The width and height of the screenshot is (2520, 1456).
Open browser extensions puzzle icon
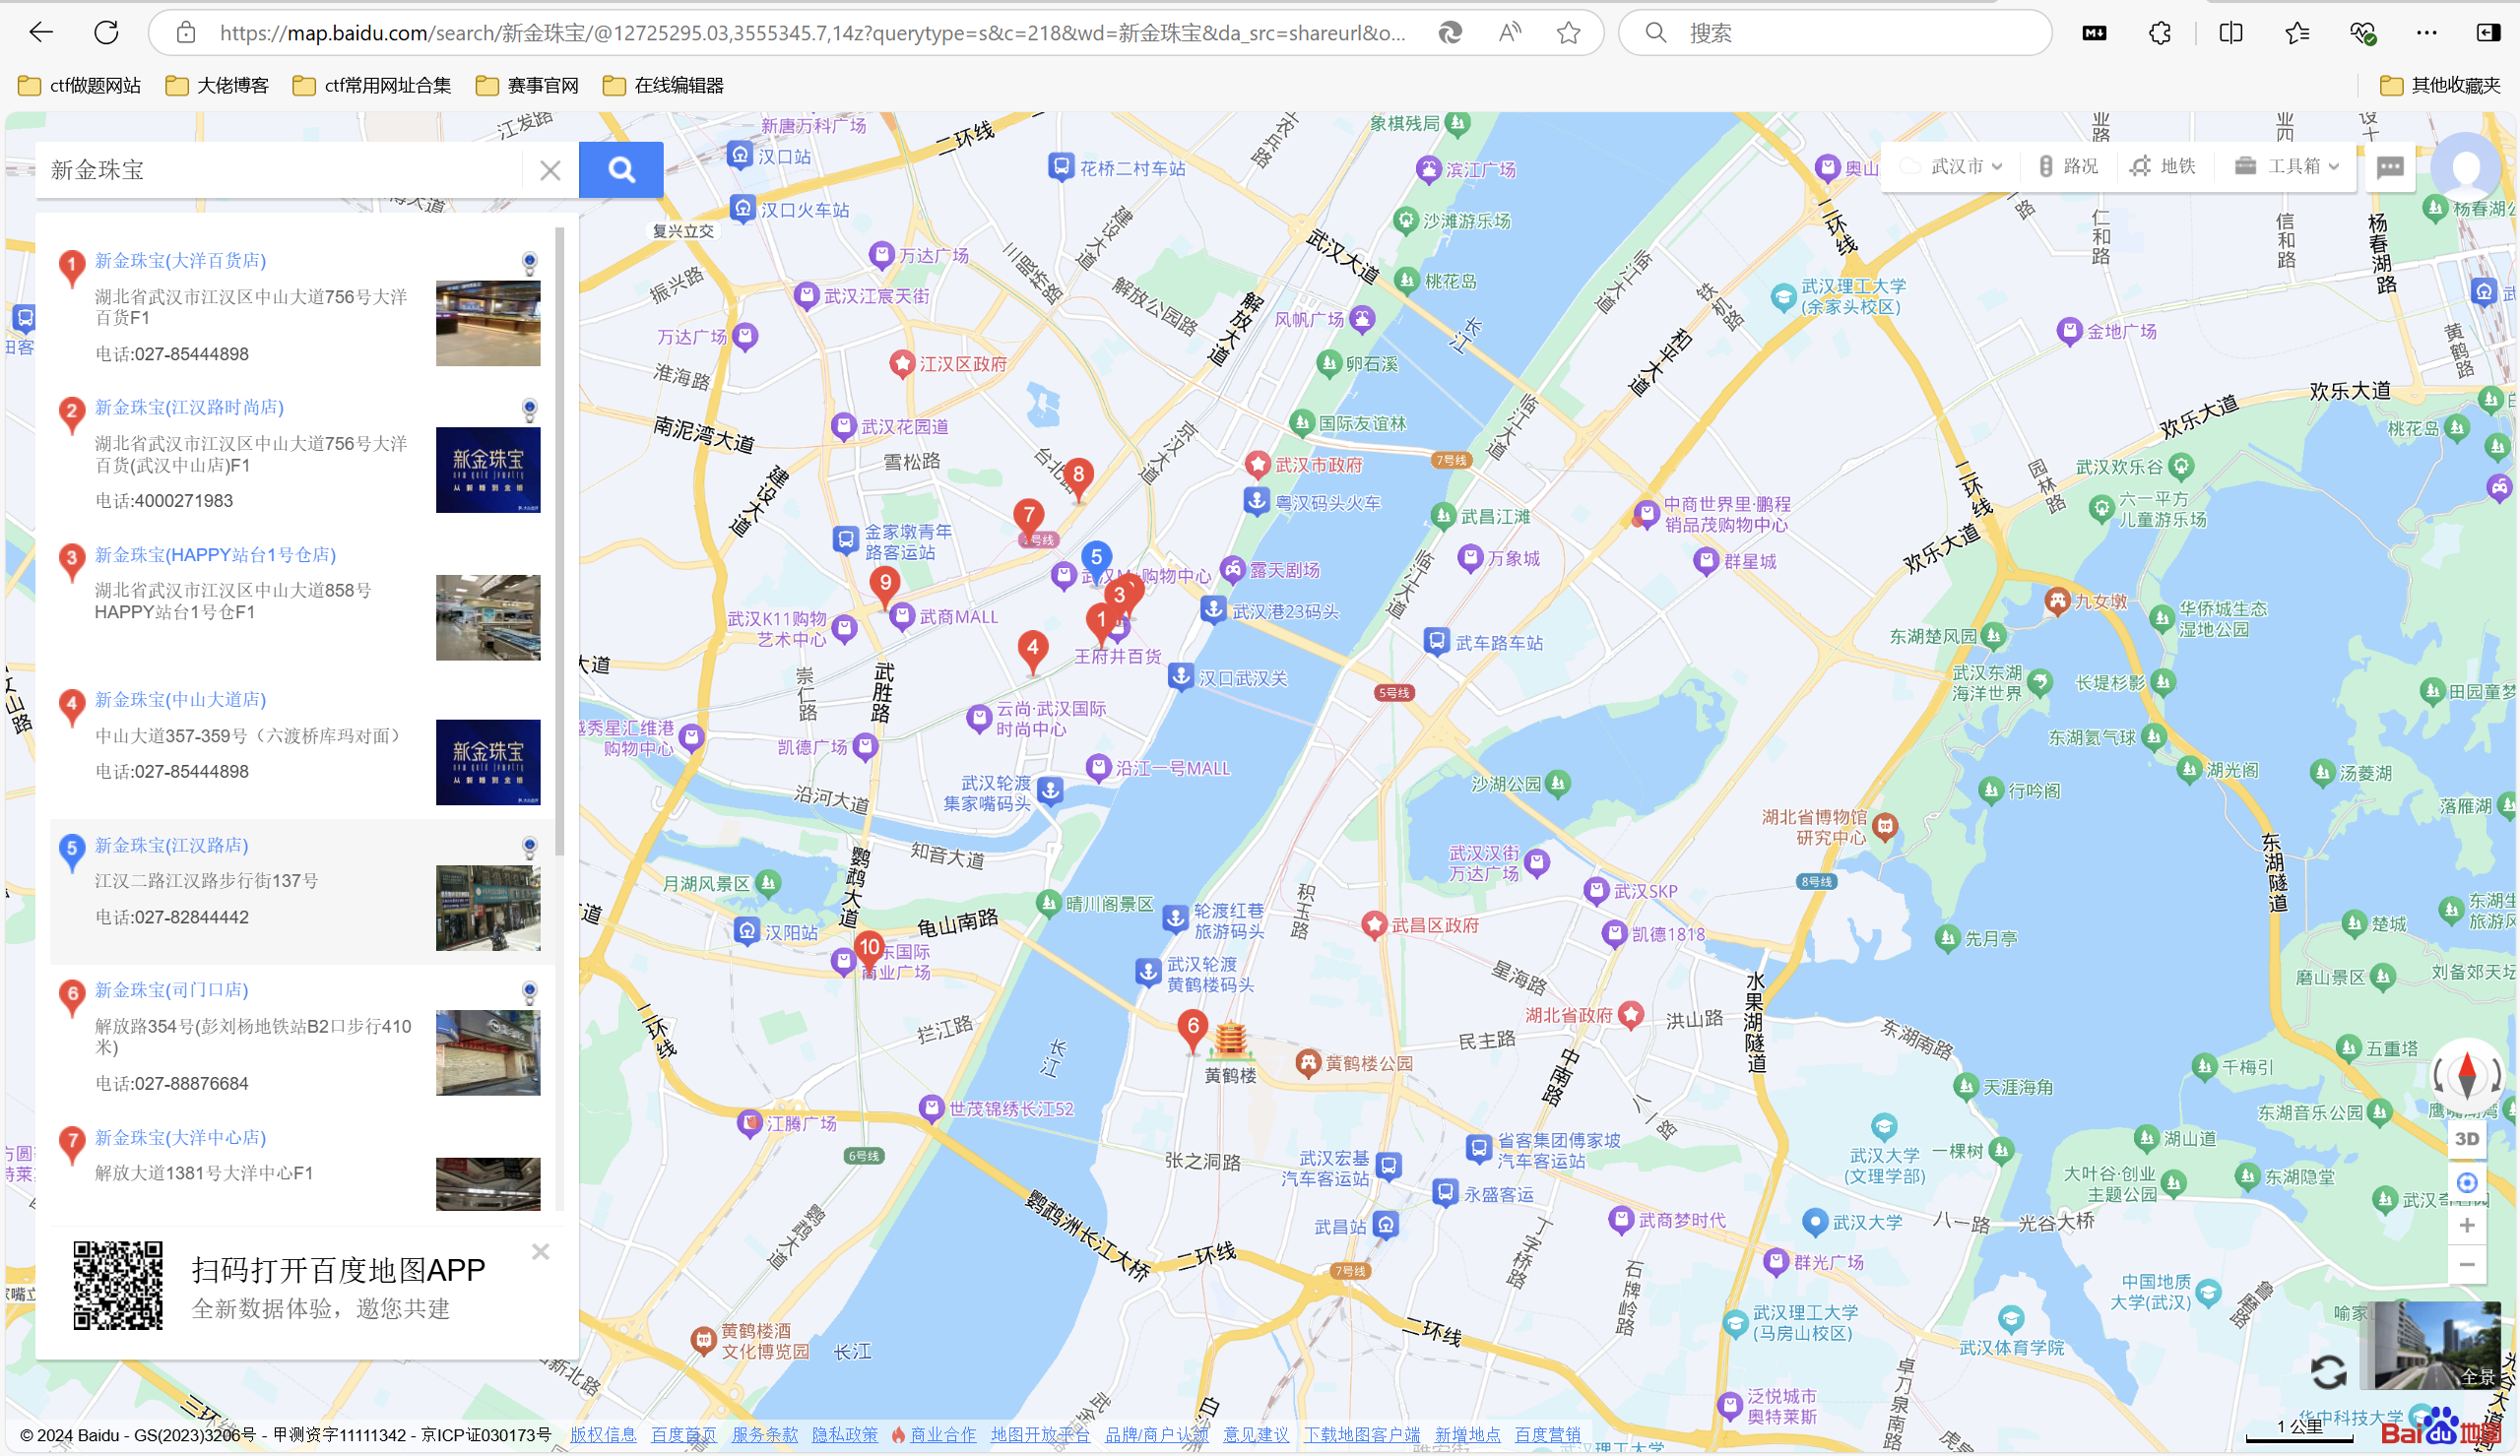point(2160,33)
